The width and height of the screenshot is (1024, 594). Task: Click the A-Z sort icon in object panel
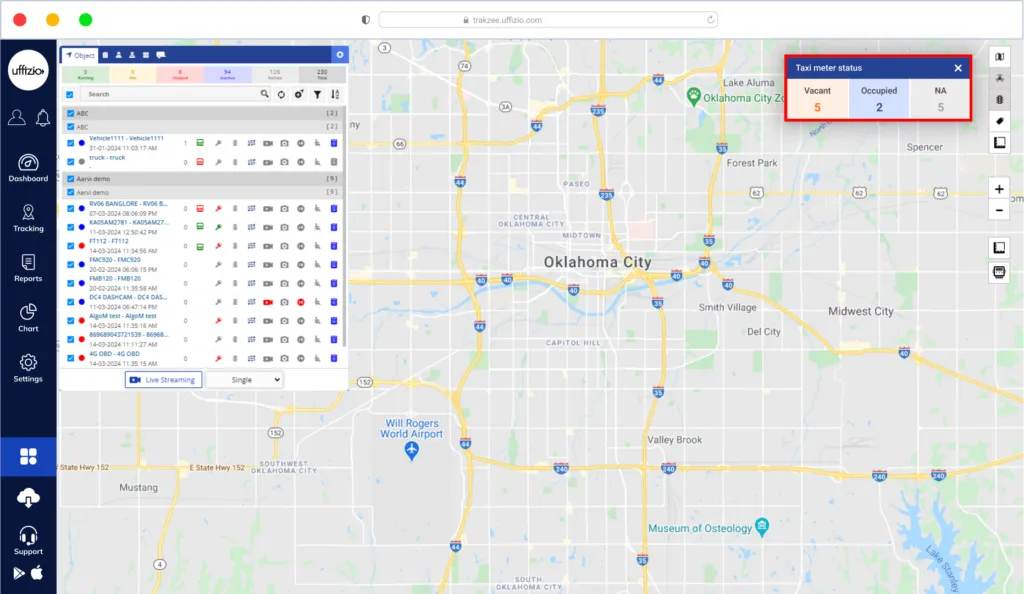[335, 94]
